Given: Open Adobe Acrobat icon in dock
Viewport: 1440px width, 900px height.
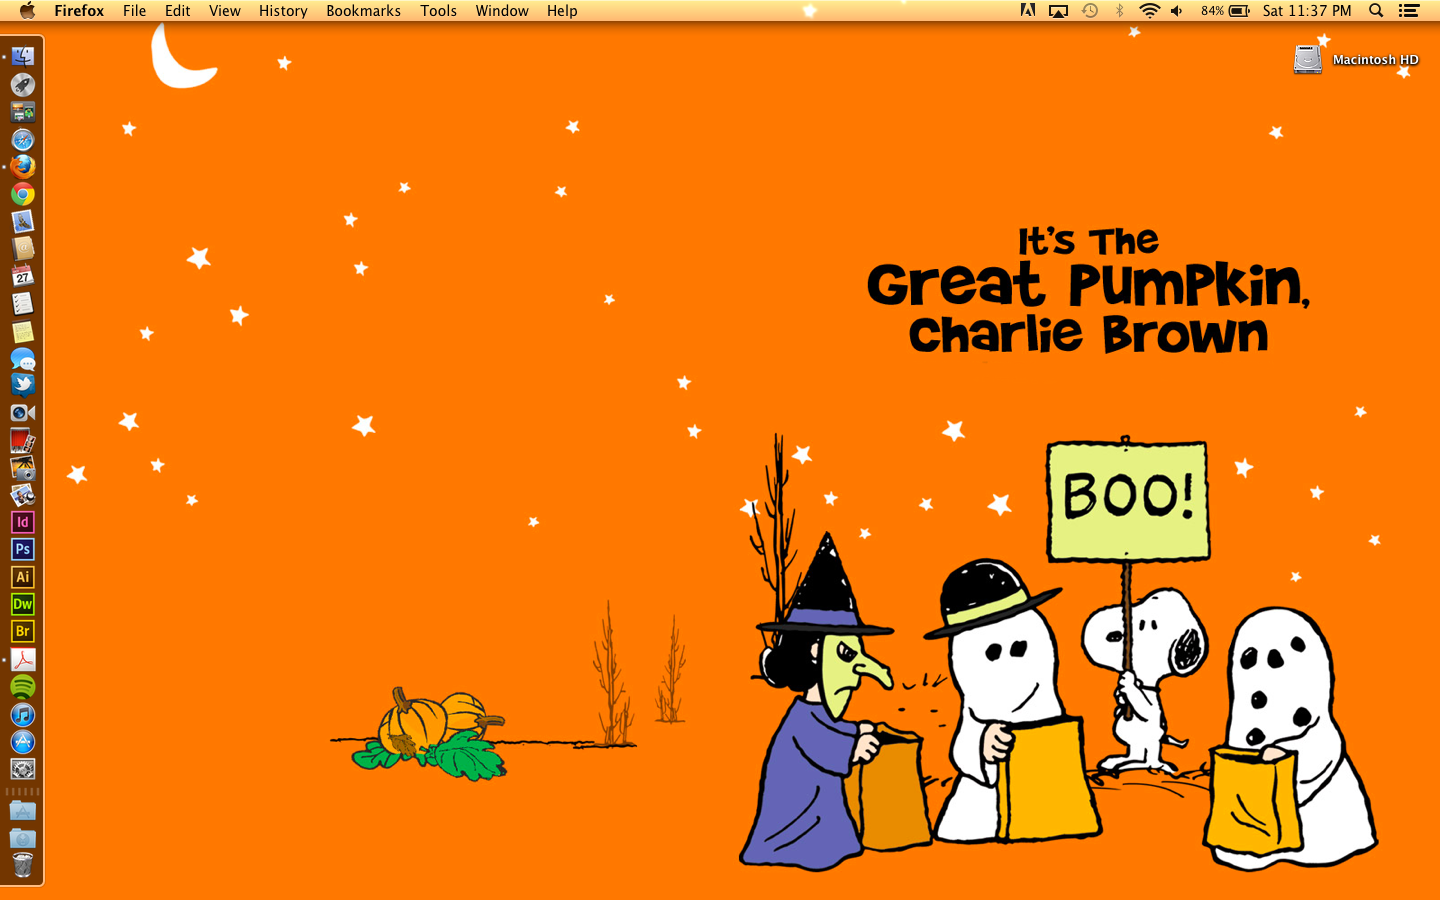Looking at the screenshot, I should (x=23, y=659).
